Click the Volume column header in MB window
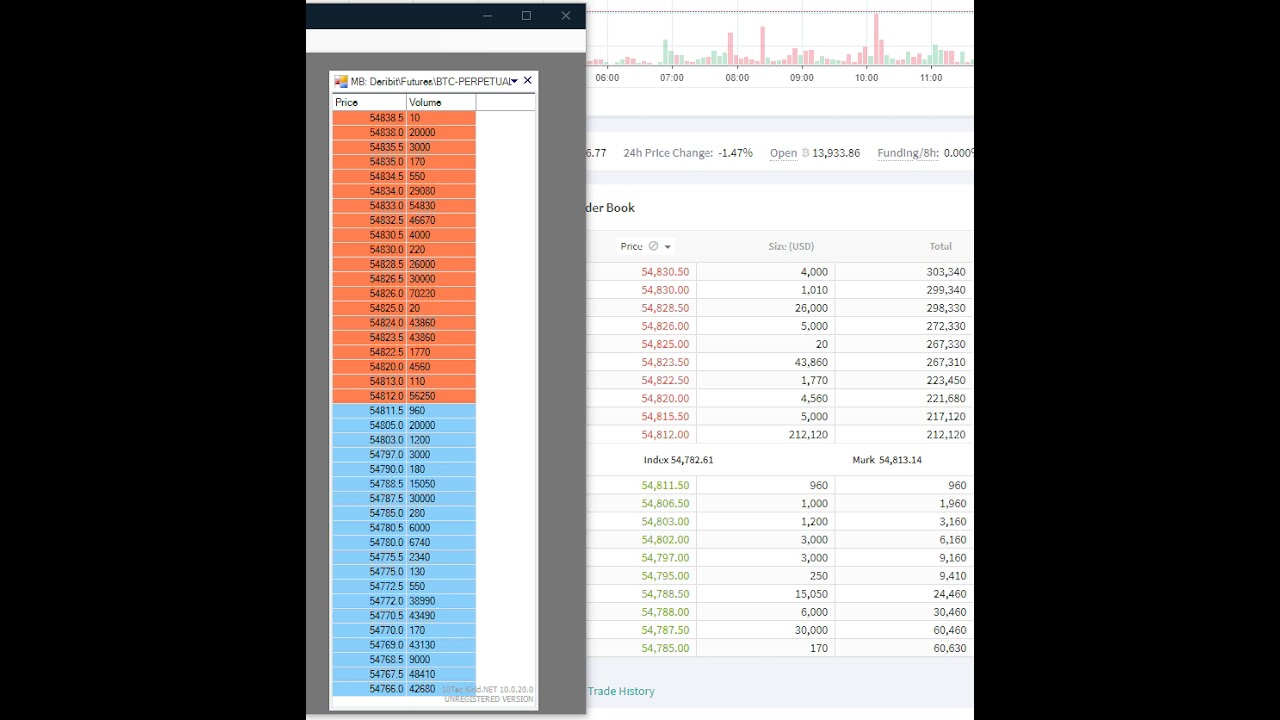The height and width of the screenshot is (720, 1280). point(441,102)
